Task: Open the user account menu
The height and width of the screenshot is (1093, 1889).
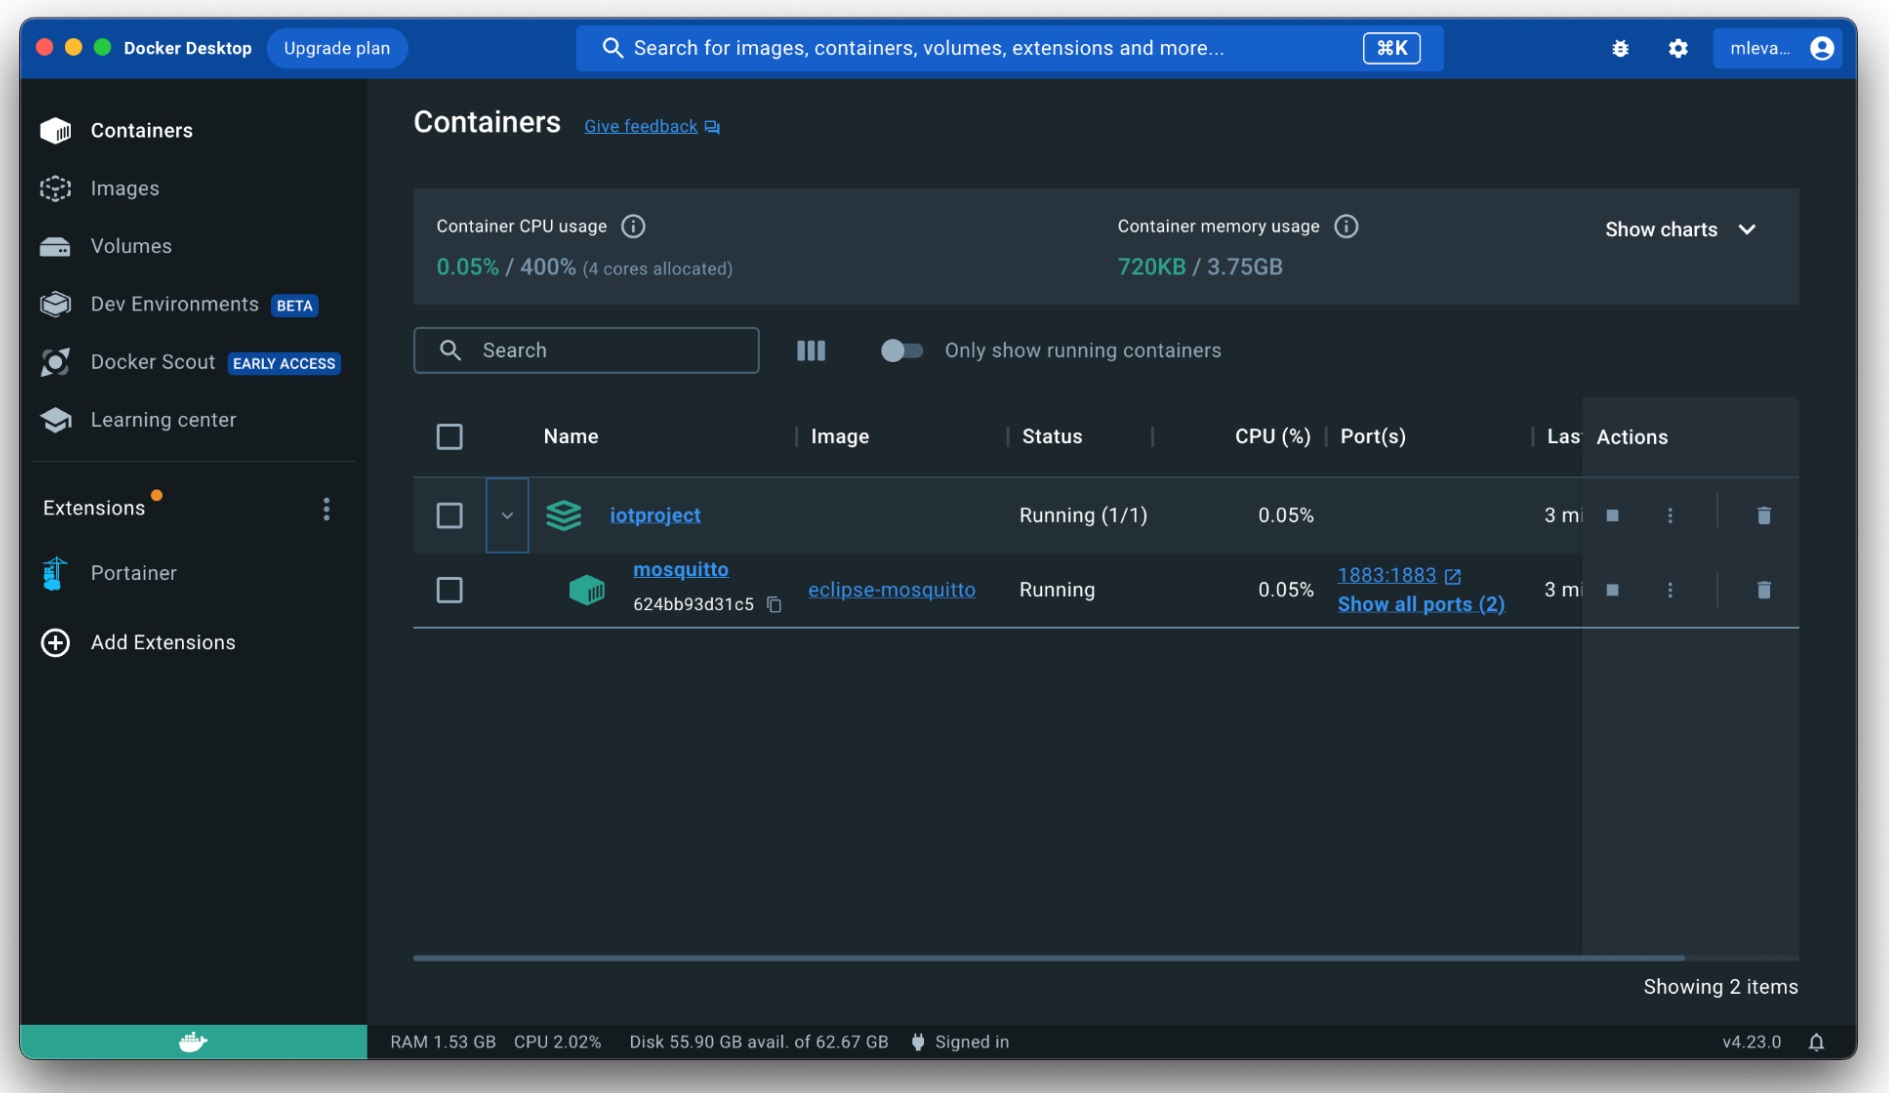Action: click(1778, 48)
